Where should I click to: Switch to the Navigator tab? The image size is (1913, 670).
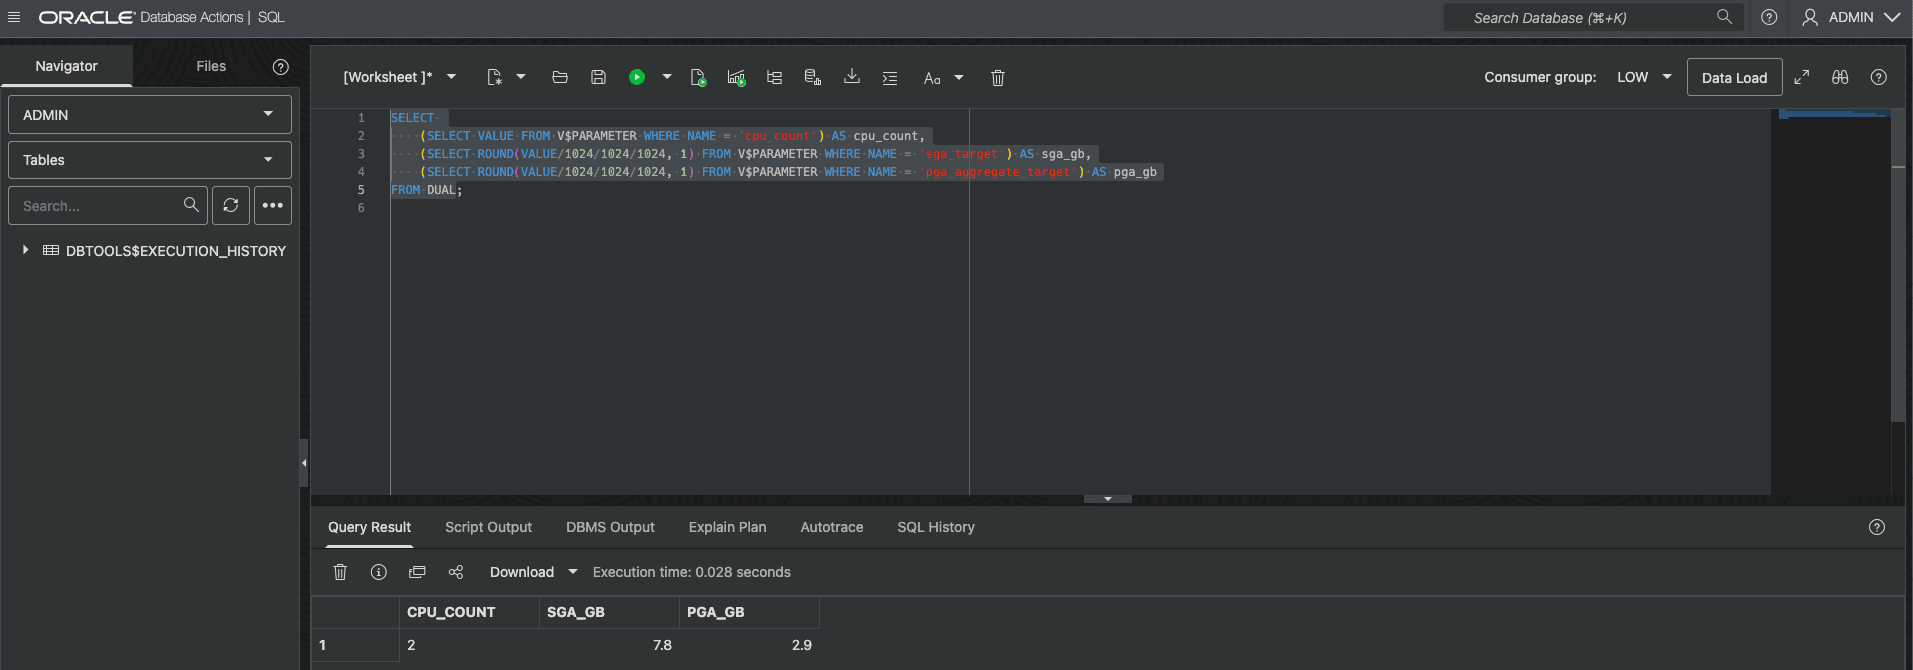click(66, 66)
